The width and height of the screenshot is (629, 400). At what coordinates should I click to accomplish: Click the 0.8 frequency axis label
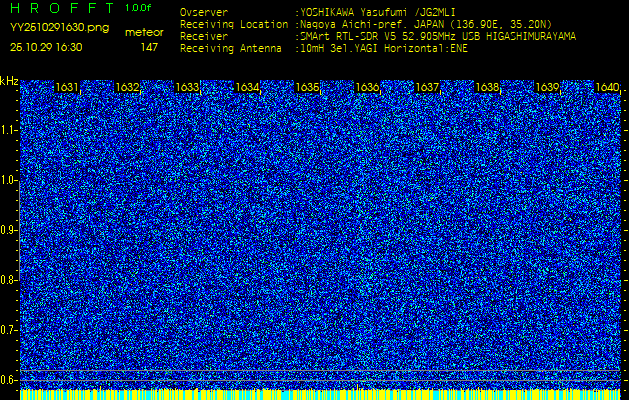pyautogui.click(x=9, y=280)
